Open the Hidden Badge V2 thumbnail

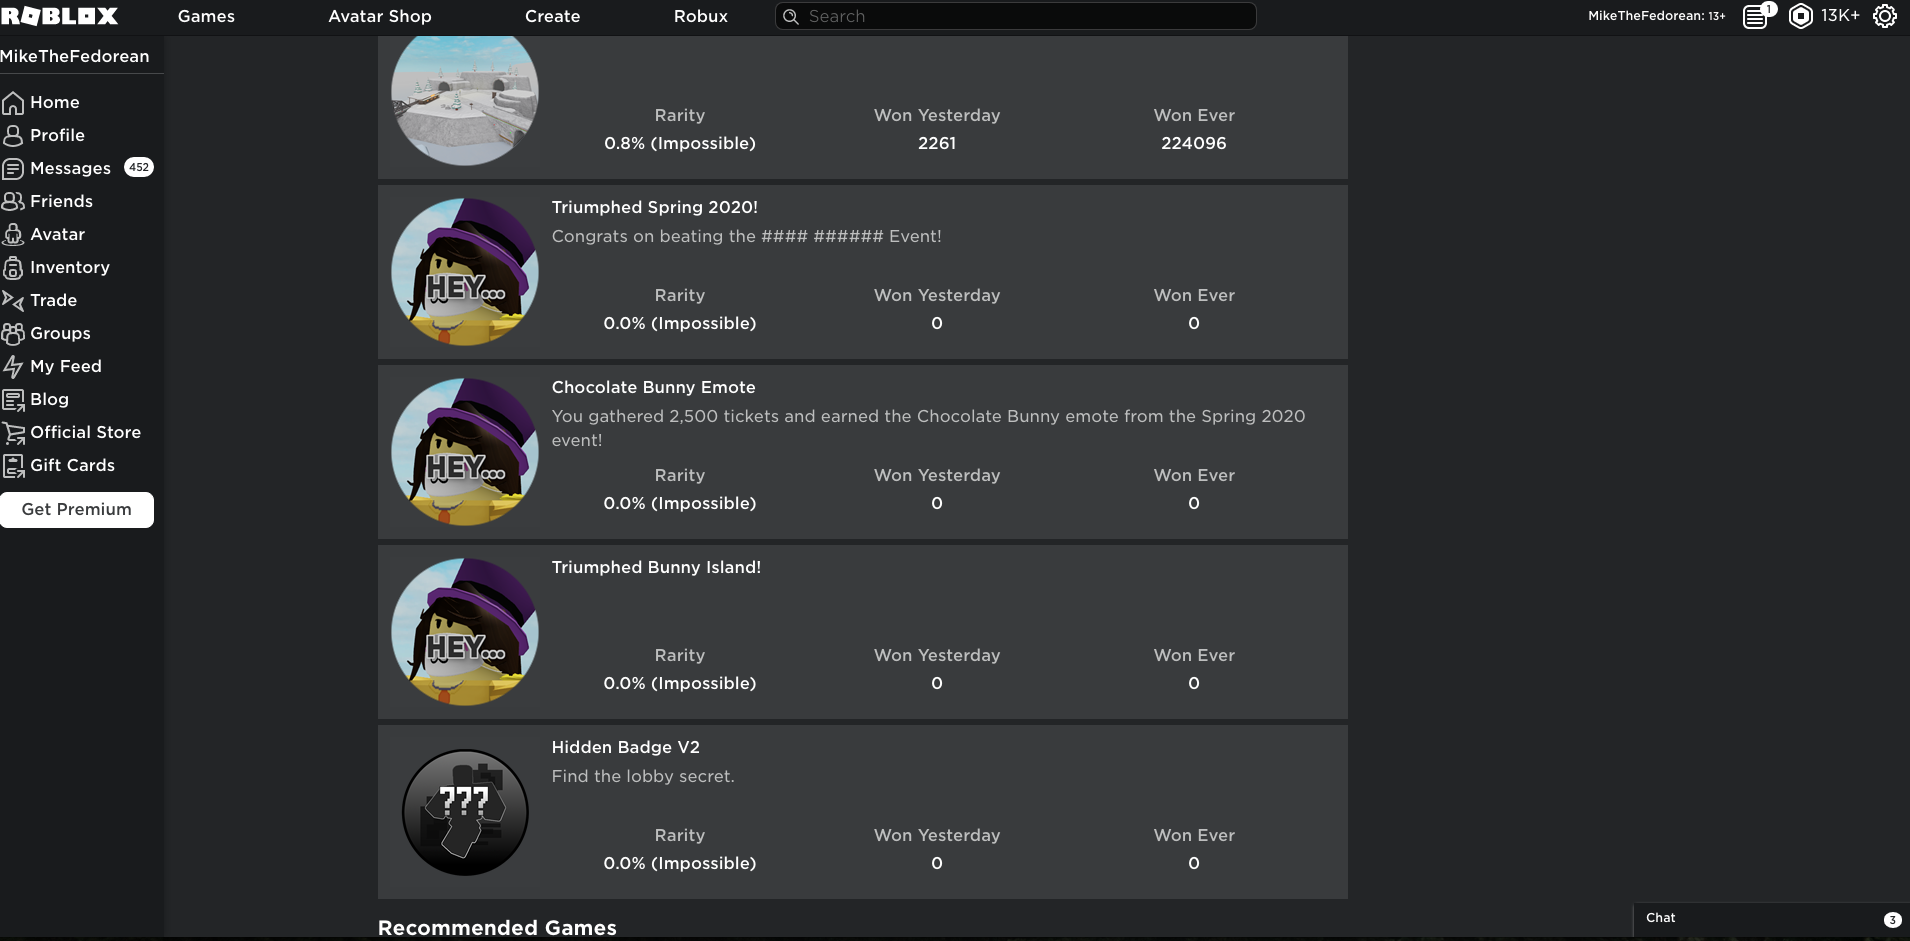[465, 812]
